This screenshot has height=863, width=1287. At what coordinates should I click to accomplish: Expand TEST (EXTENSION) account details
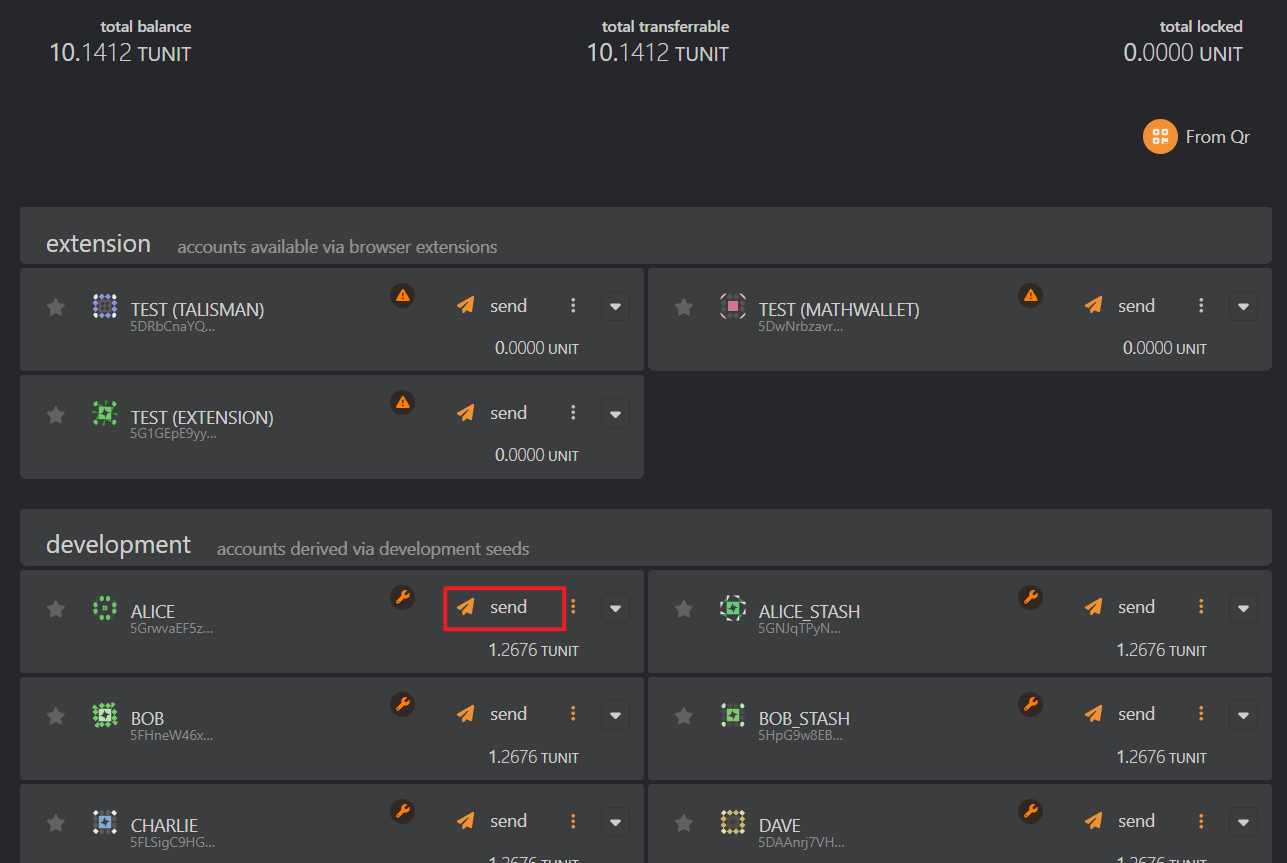pyautogui.click(x=615, y=414)
